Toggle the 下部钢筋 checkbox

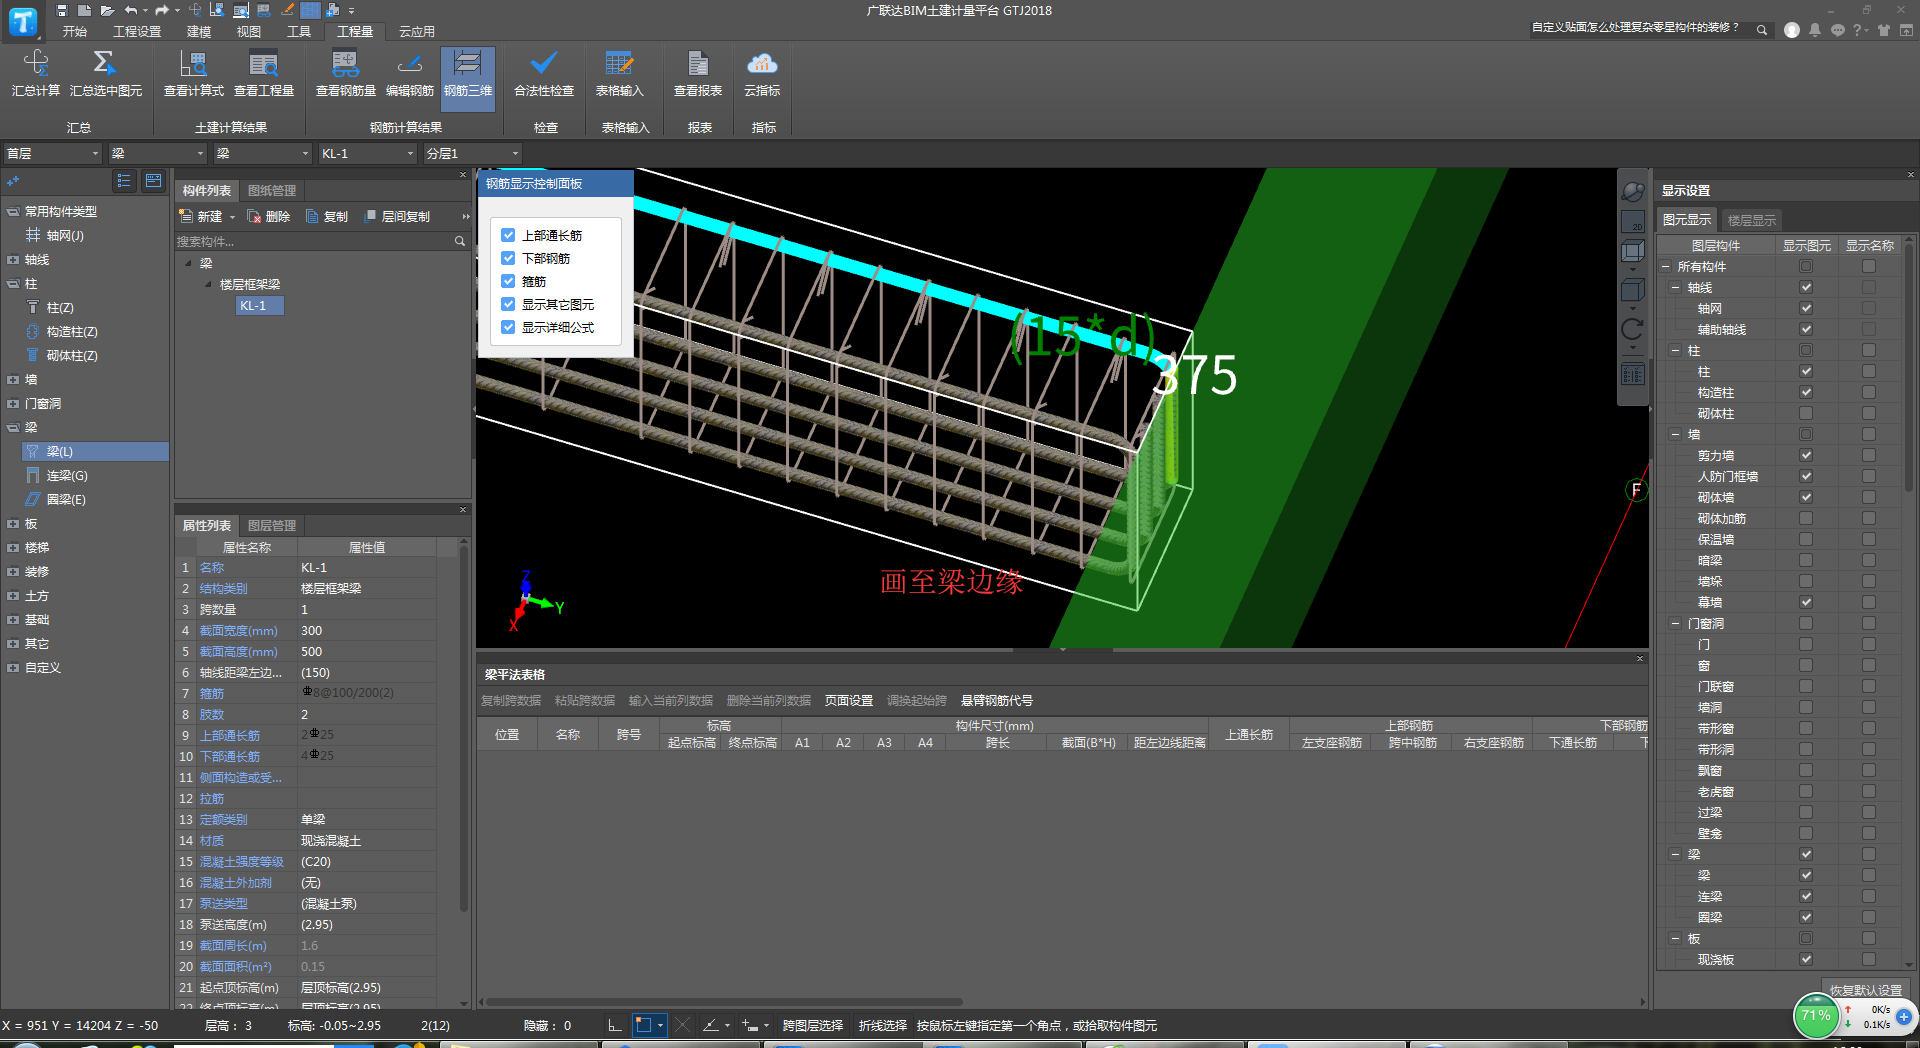[508, 258]
